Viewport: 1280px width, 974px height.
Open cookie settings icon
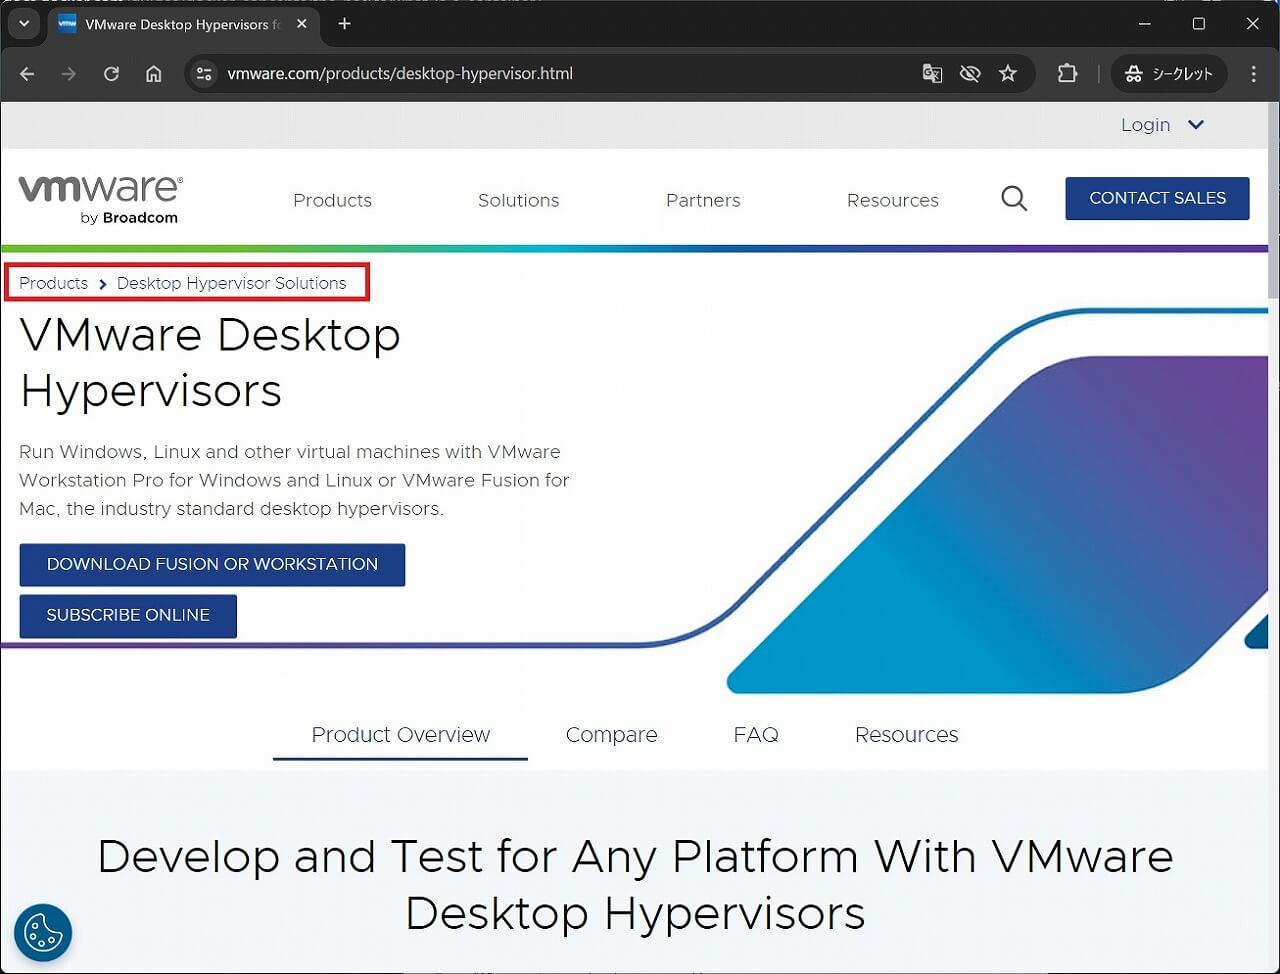click(x=43, y=933)
